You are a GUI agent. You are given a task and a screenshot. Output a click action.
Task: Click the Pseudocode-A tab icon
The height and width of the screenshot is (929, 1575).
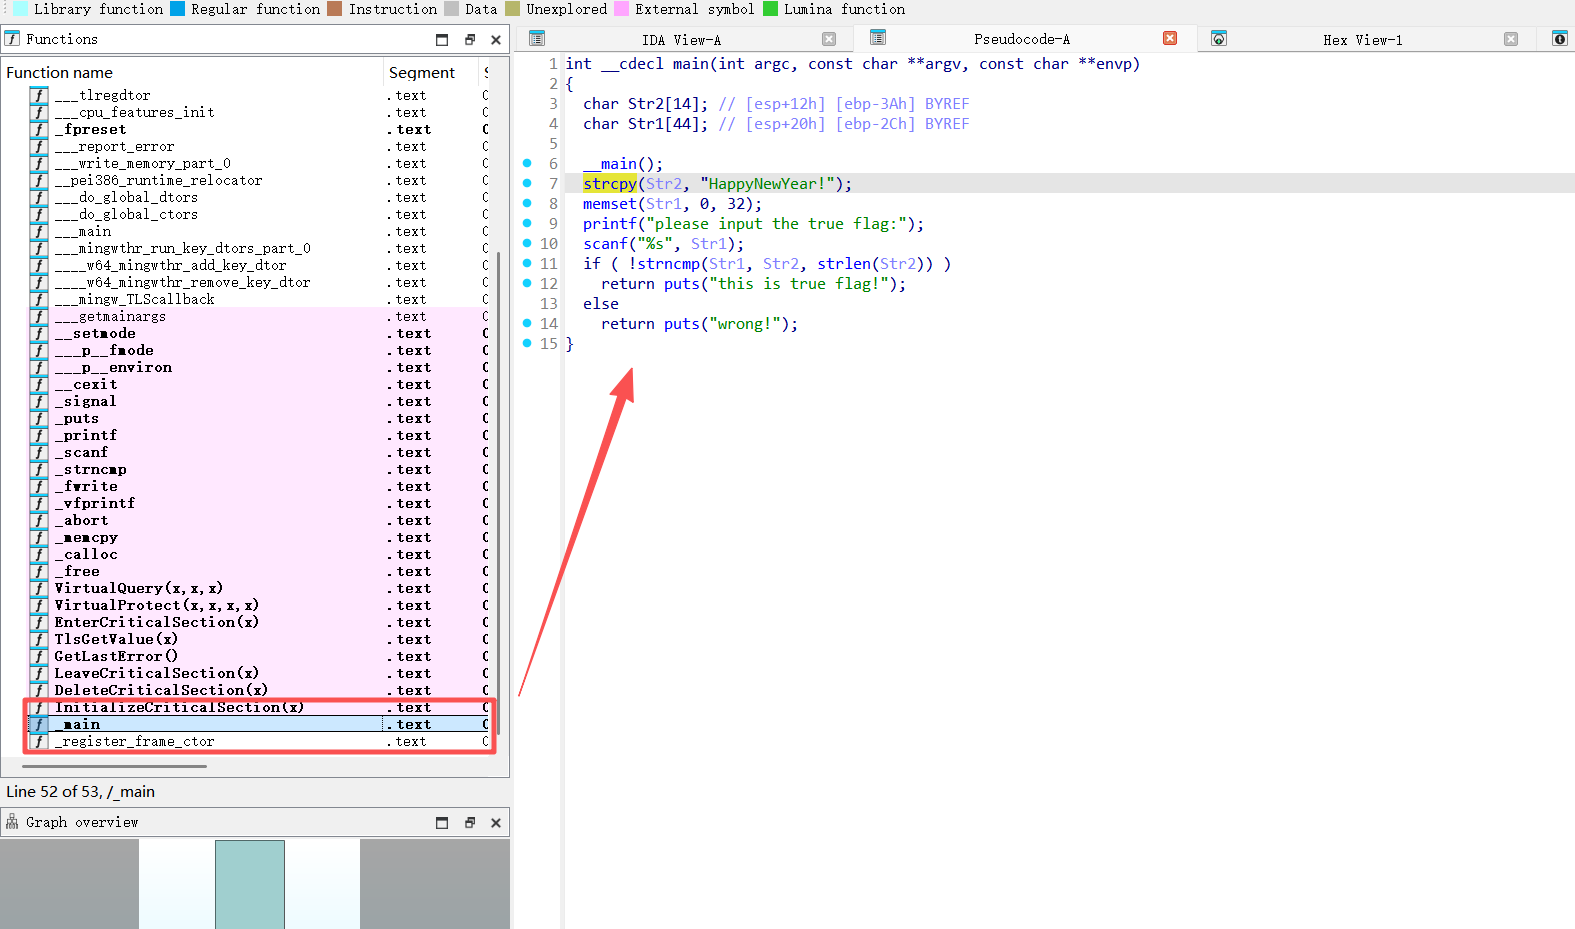pyautogui.click(x=878, y=38)
